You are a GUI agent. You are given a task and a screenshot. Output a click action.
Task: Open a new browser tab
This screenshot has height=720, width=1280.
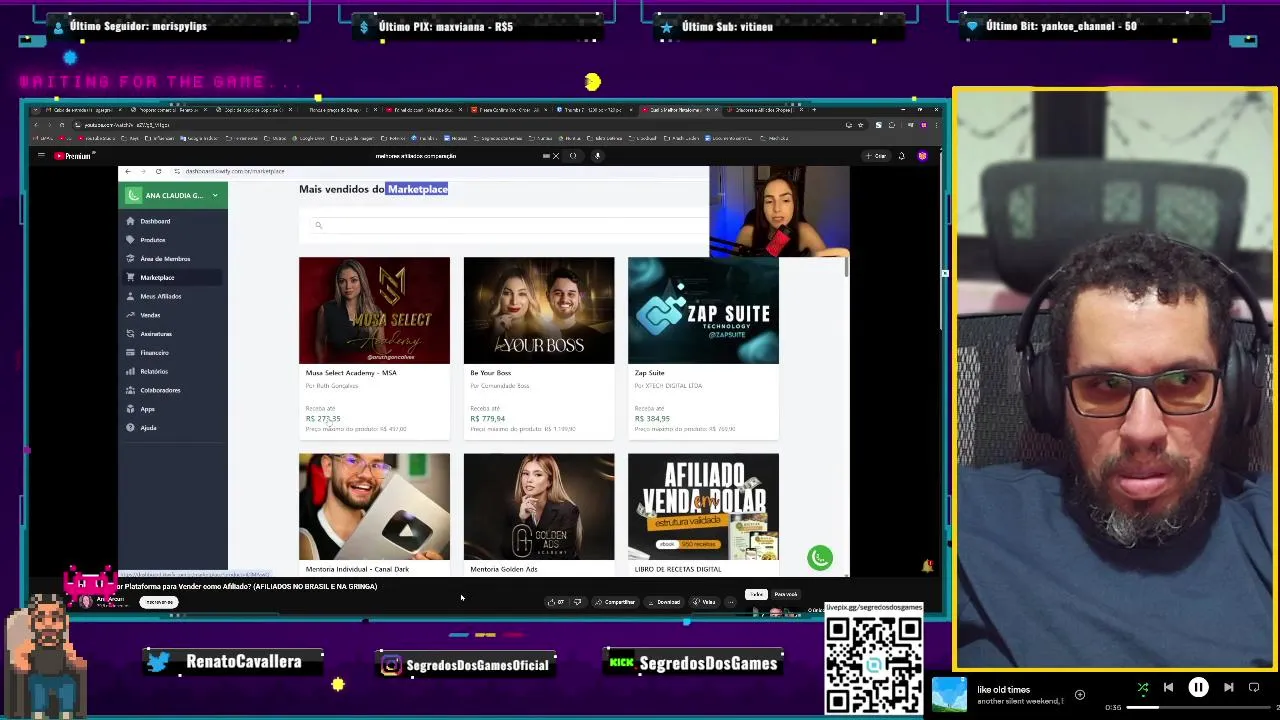tap(814, 109)
